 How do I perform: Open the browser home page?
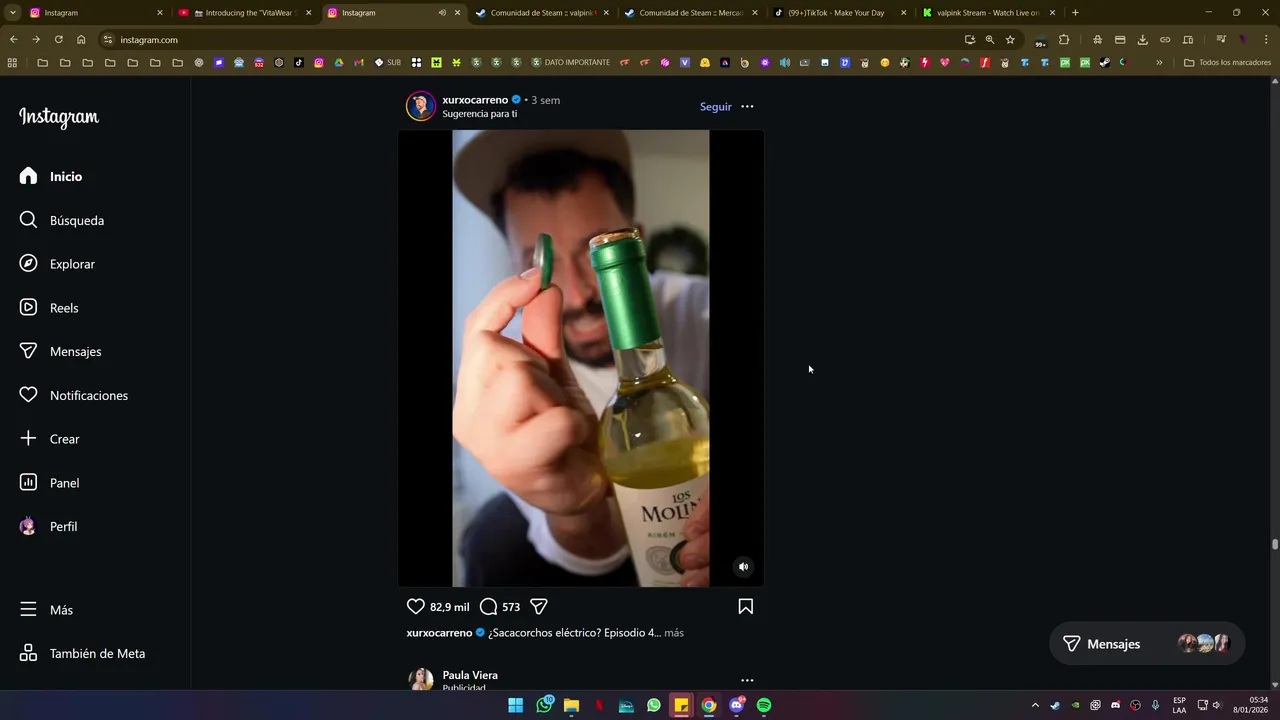(x=81, y=40)
